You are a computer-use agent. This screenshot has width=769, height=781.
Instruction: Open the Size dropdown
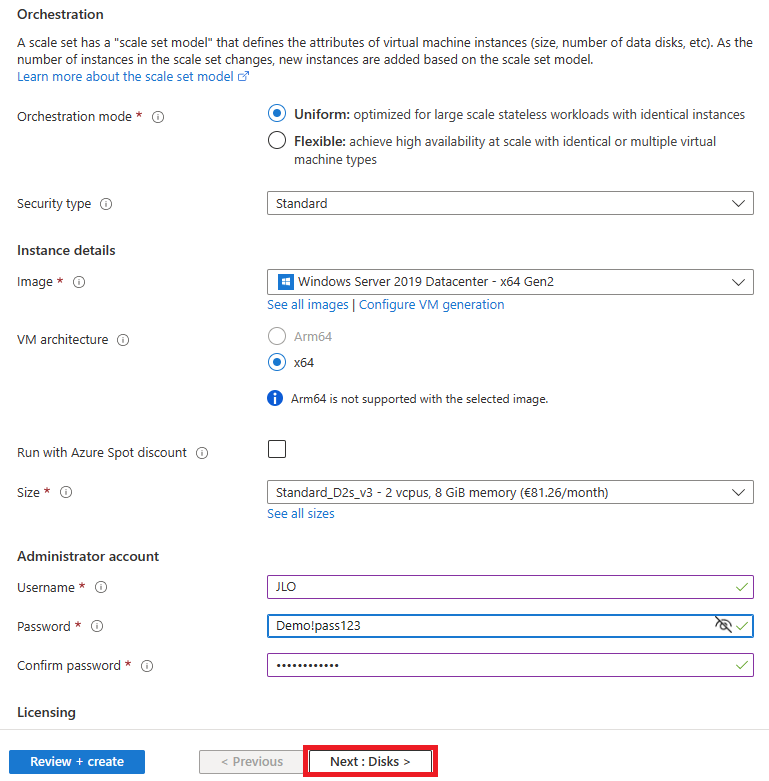(x=510, y=493)
